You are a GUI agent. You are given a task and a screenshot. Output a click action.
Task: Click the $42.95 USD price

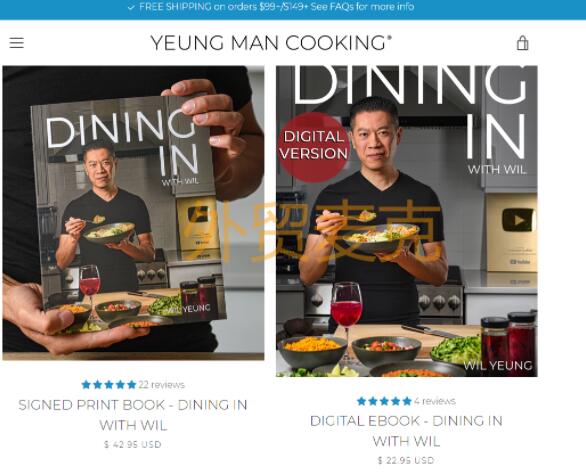[x=133, y=444]
